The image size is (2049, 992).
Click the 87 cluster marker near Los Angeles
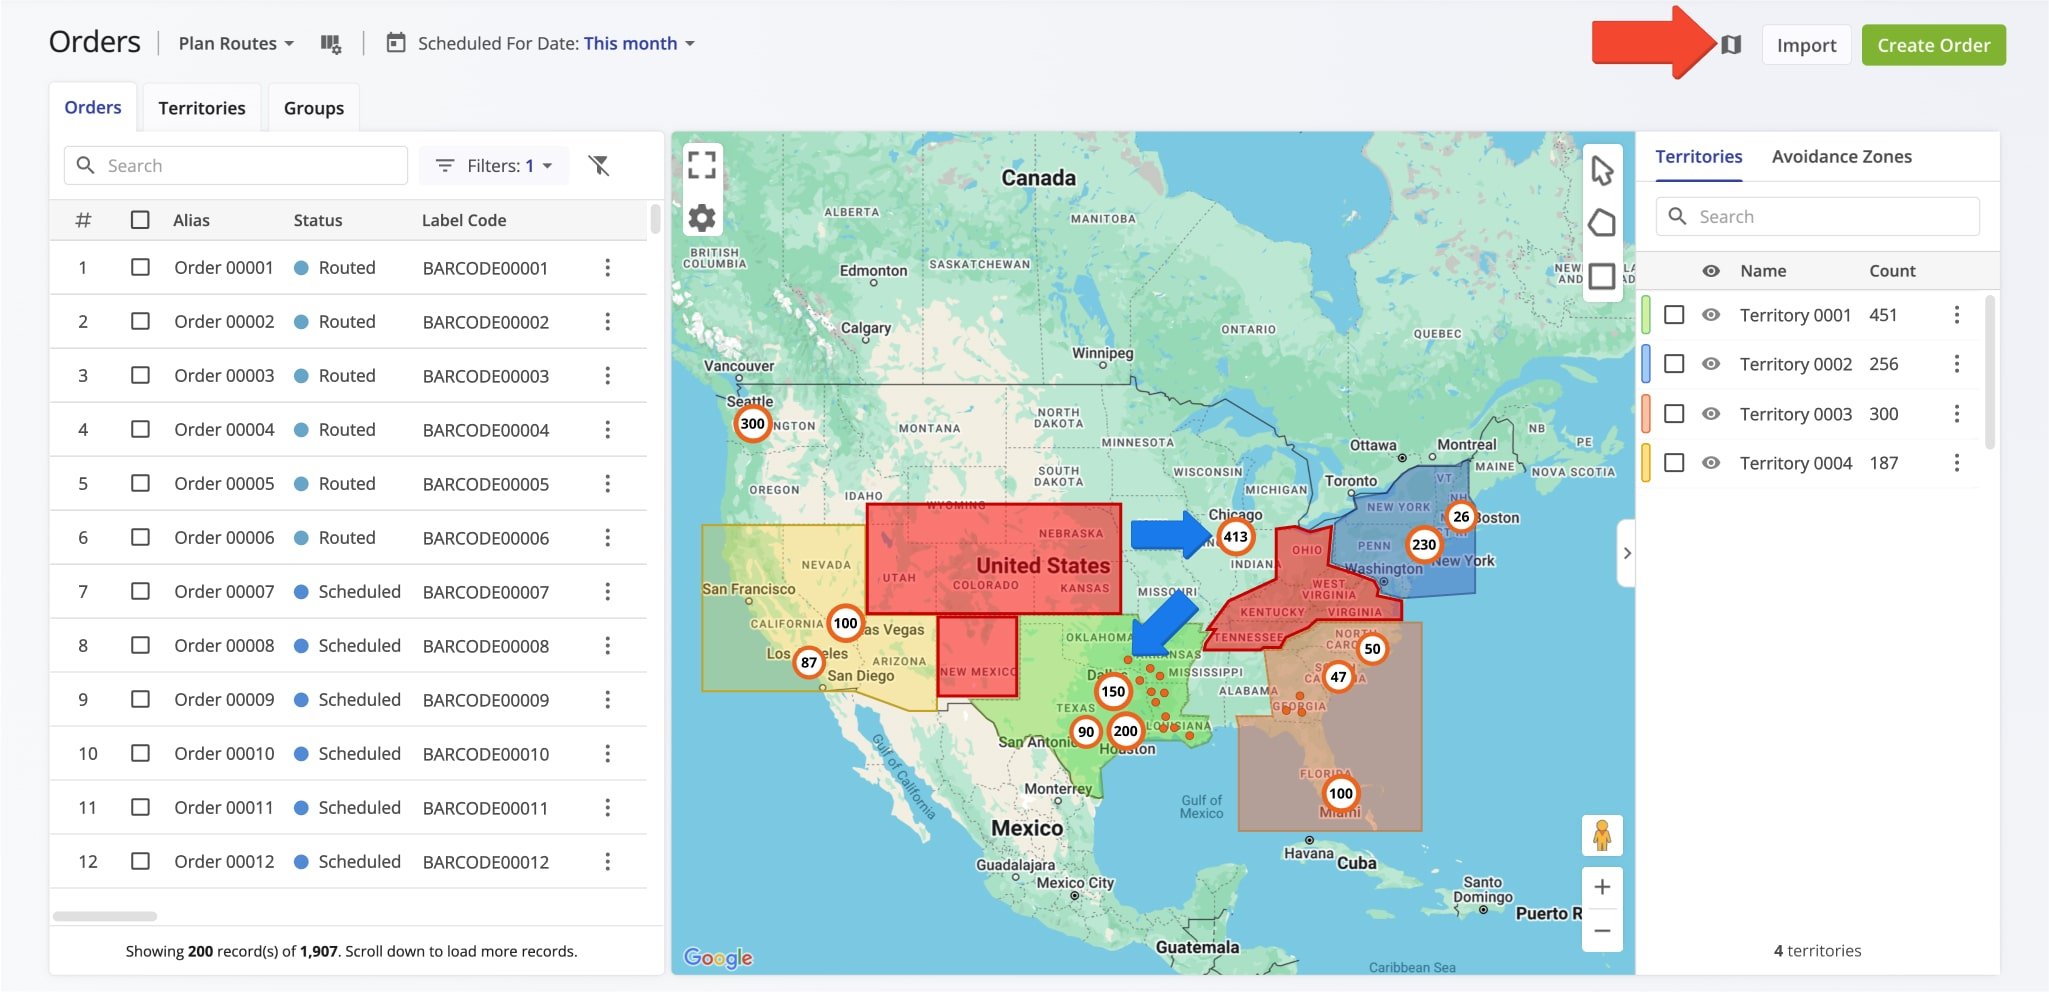pos(809,662)
